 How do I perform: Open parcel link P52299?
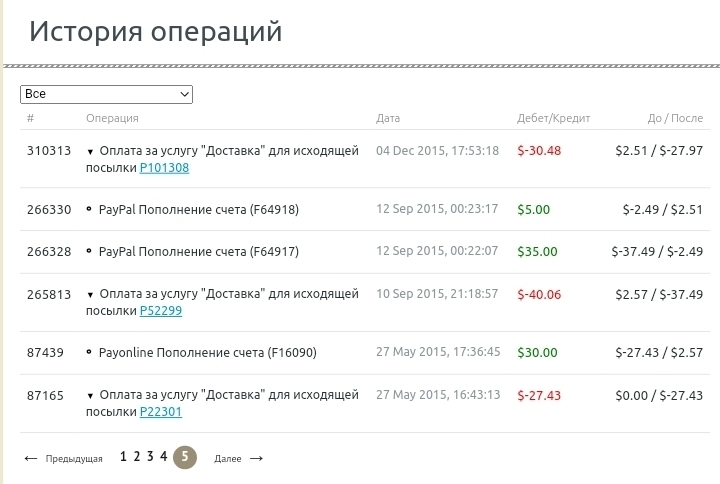[x=160, y=311]
